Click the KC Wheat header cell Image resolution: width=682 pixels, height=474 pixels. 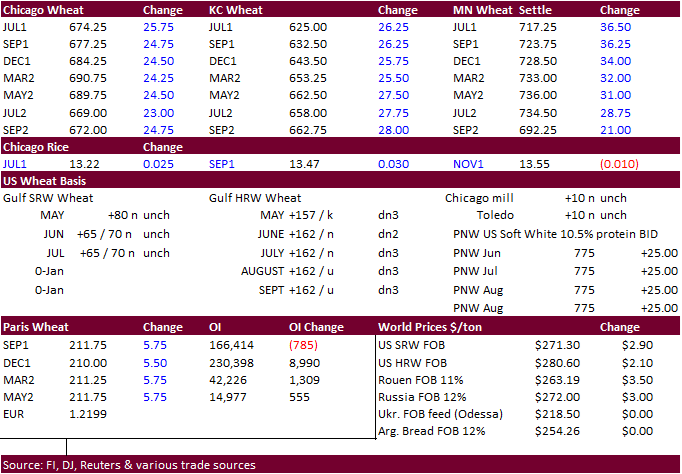click(236, 10)
